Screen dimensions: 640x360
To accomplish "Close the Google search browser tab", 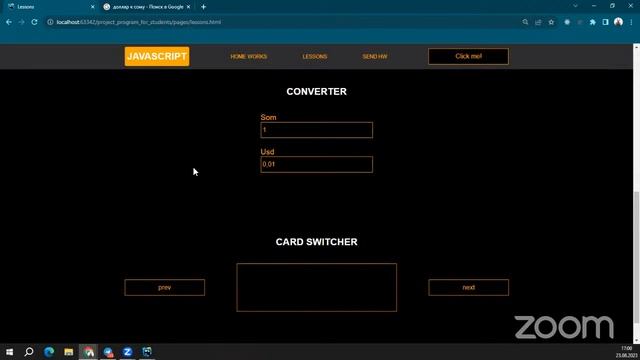I will tap(188, 7).
